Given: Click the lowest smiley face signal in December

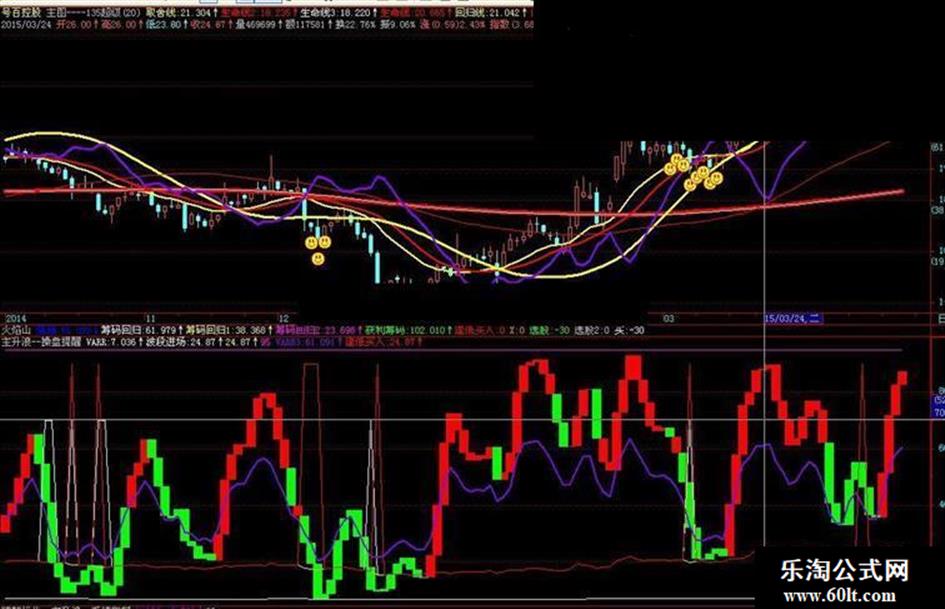Looking at the screenshot, I should 318,259.
